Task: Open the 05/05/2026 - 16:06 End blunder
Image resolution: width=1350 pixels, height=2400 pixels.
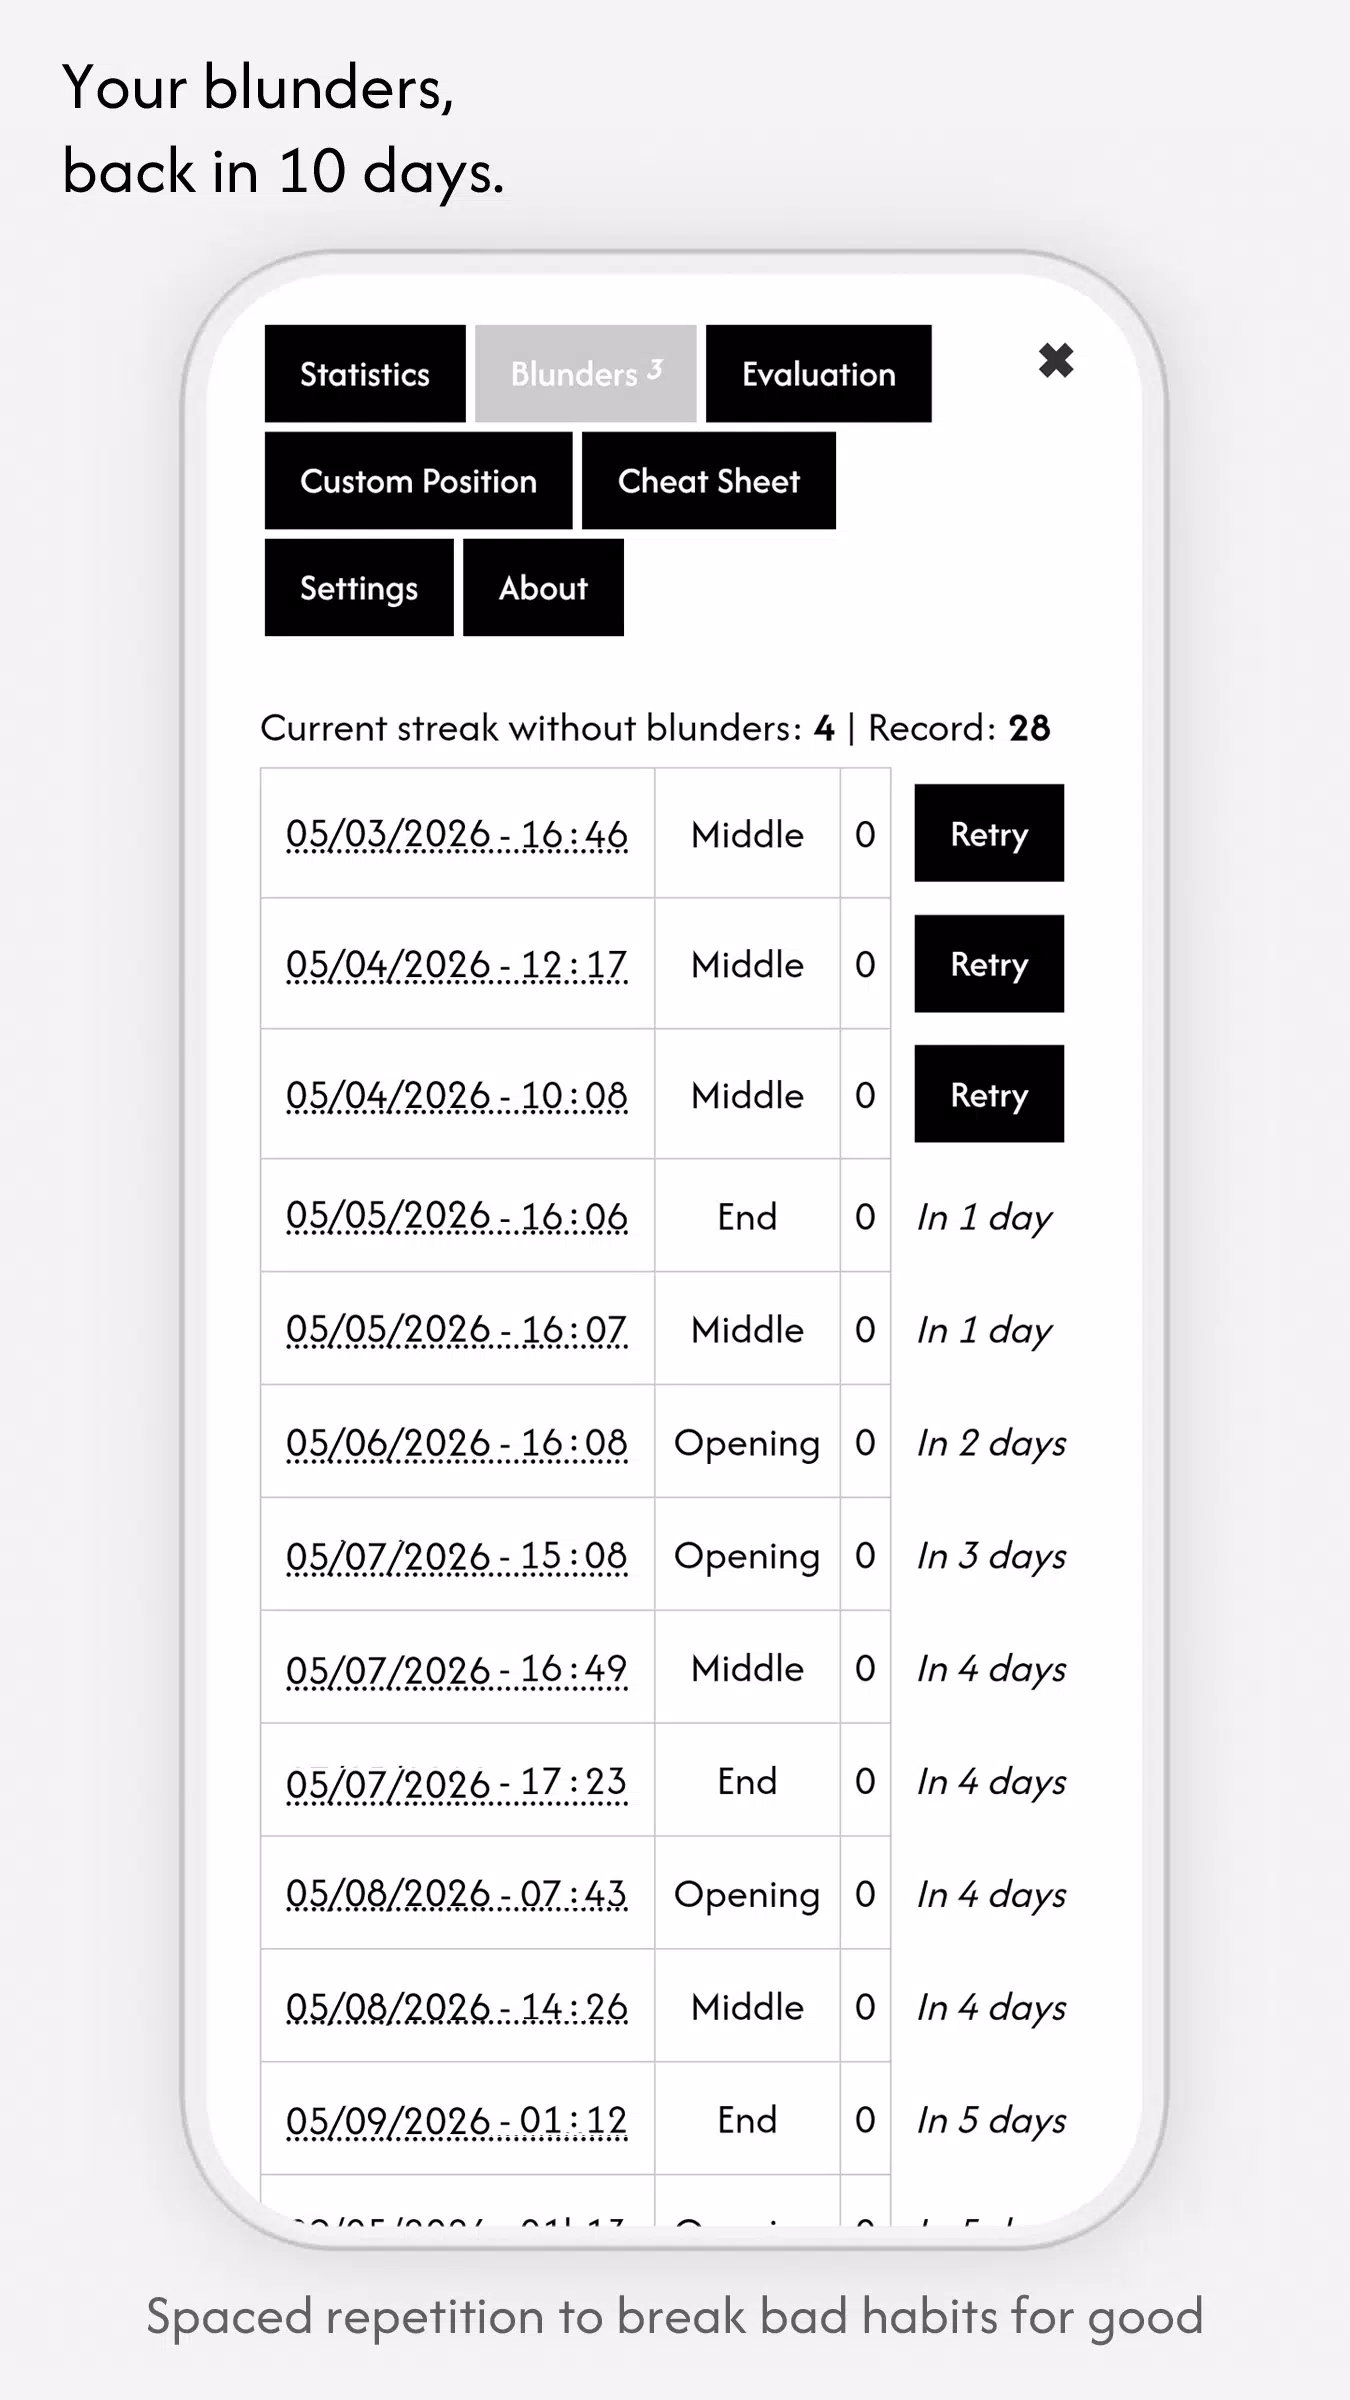Action: (457, 1216)
